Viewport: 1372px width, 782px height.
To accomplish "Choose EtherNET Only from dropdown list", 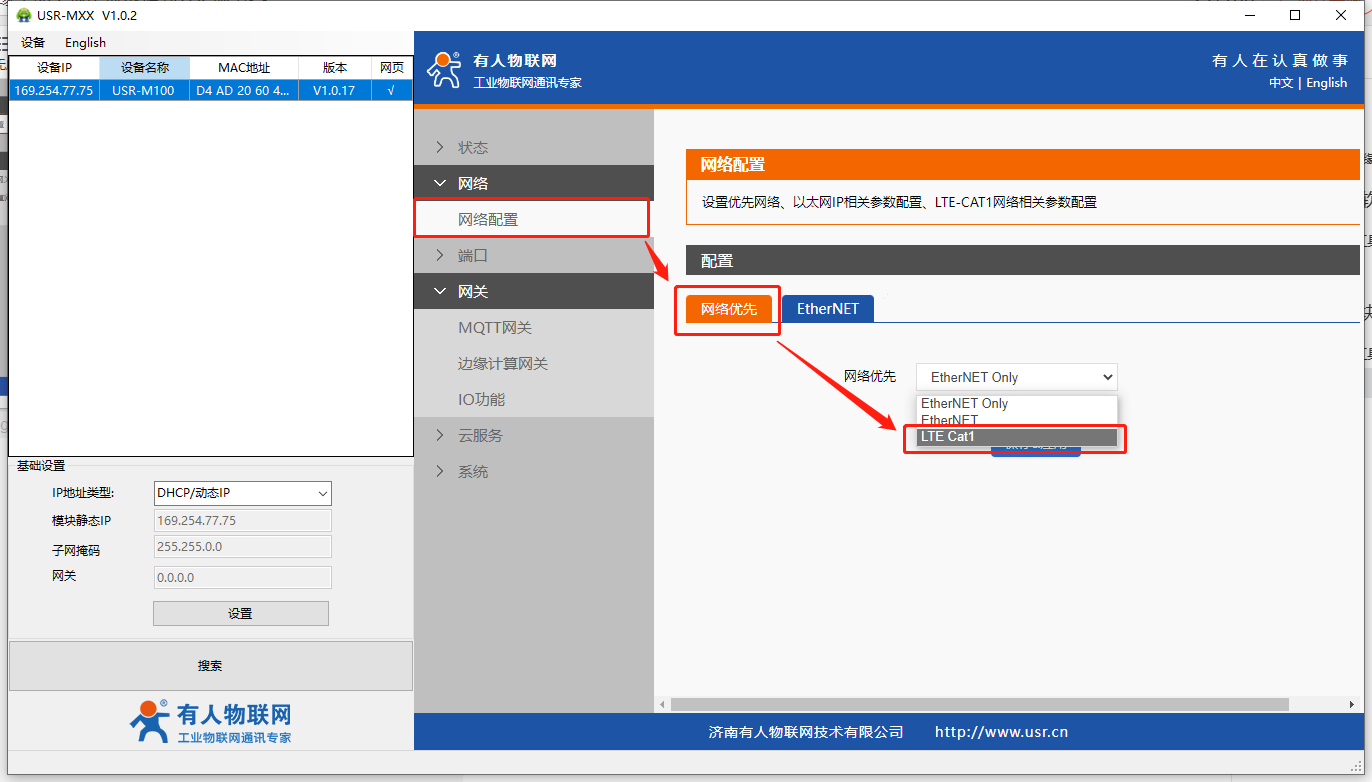I will (1017, 403).
